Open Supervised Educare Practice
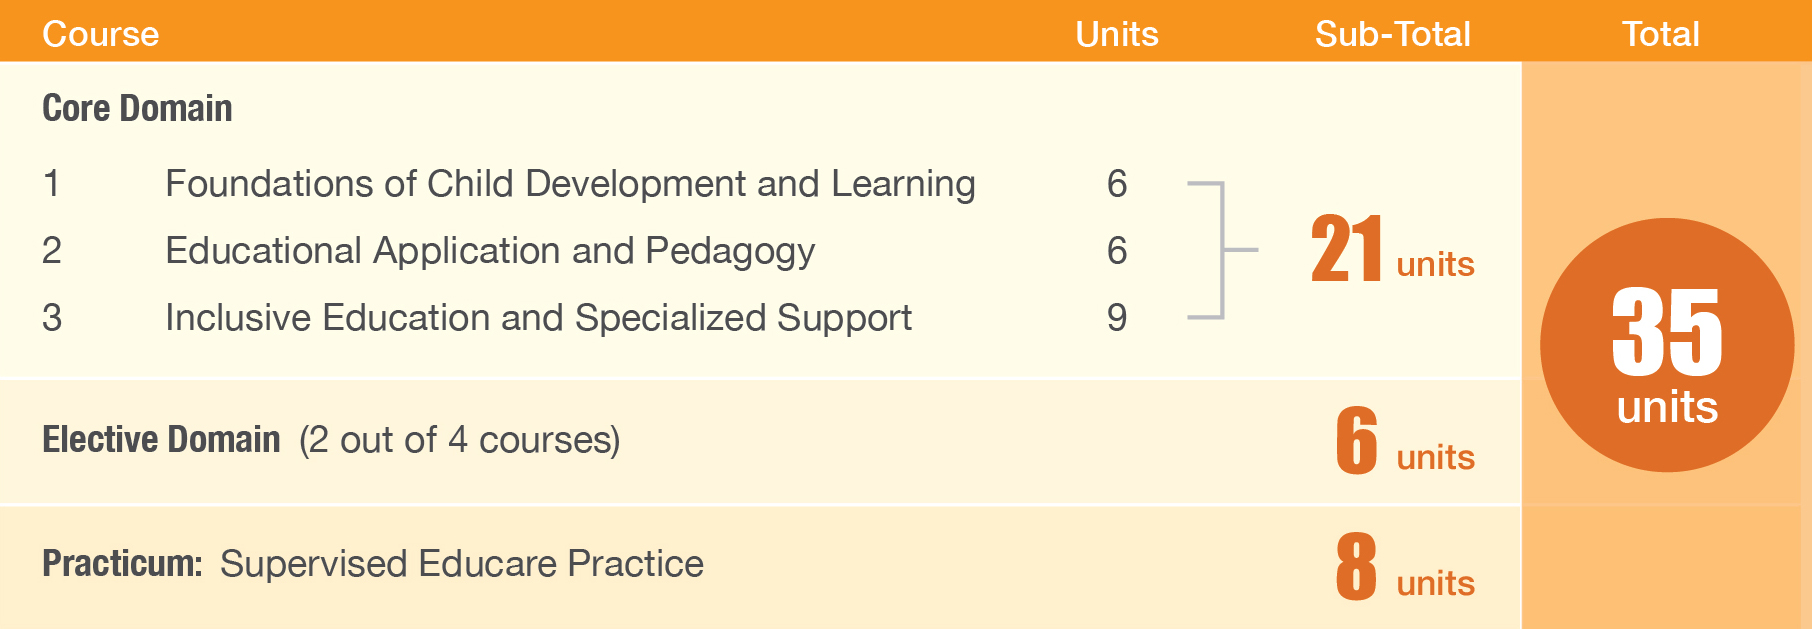The width and height of the screenshot is (1812, 629). point(461,564)
